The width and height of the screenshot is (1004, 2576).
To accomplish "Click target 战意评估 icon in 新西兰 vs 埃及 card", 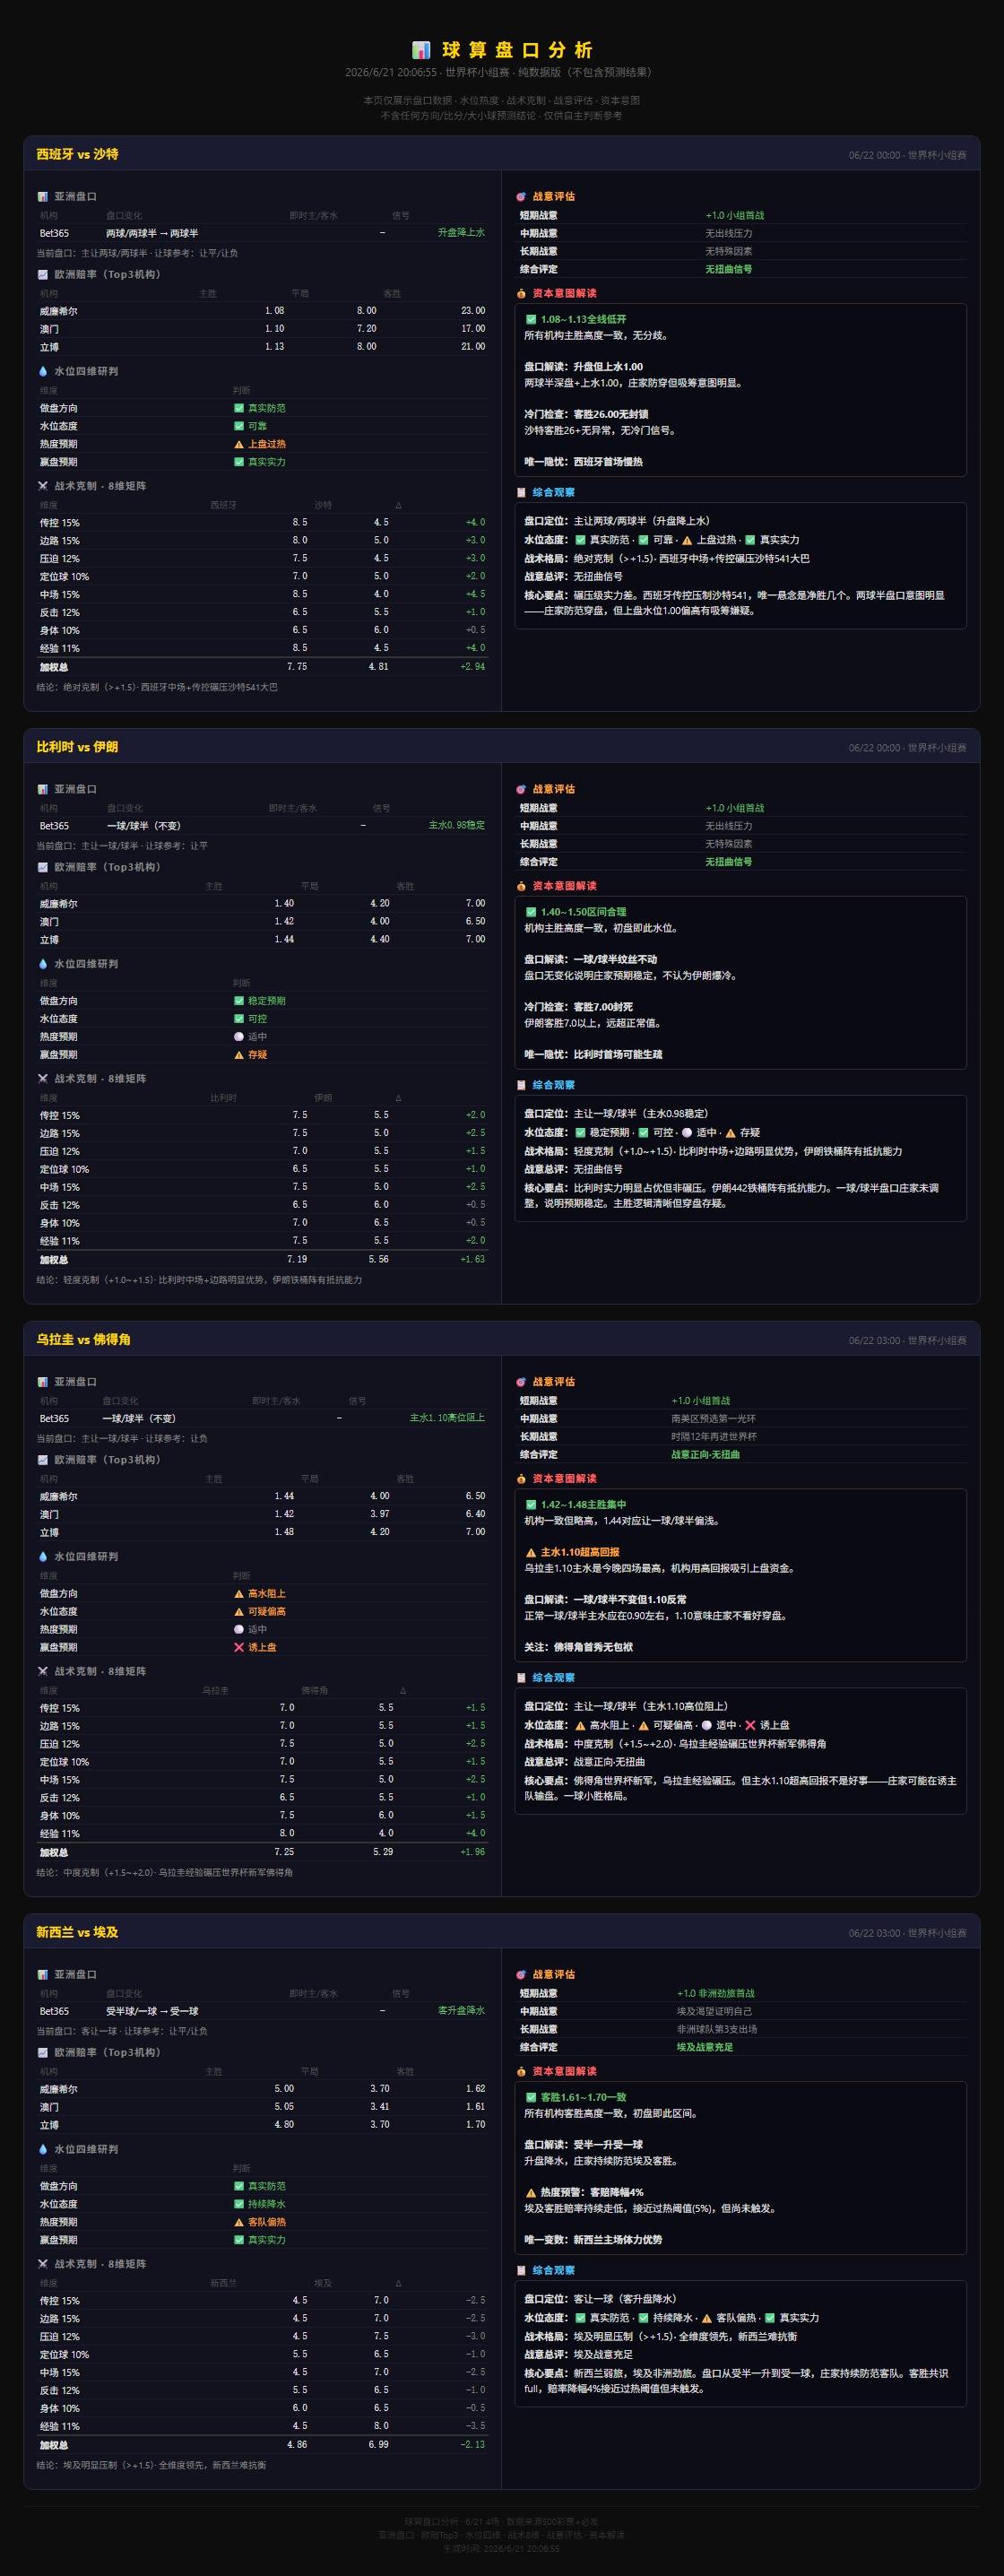I will pos(520,1976).
